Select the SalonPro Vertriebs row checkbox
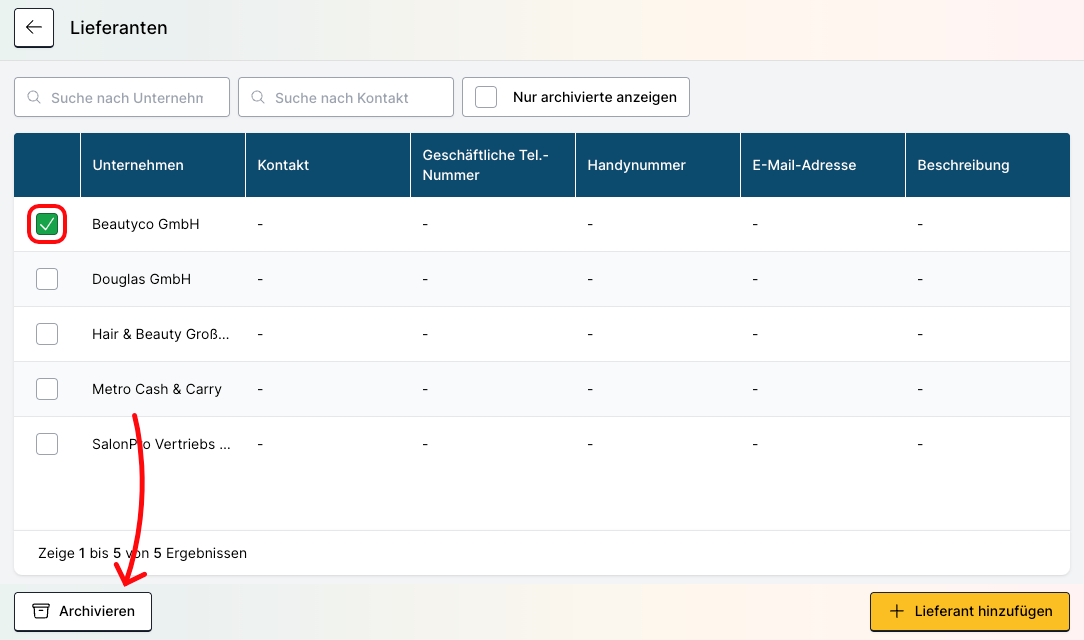 [47, 444]
